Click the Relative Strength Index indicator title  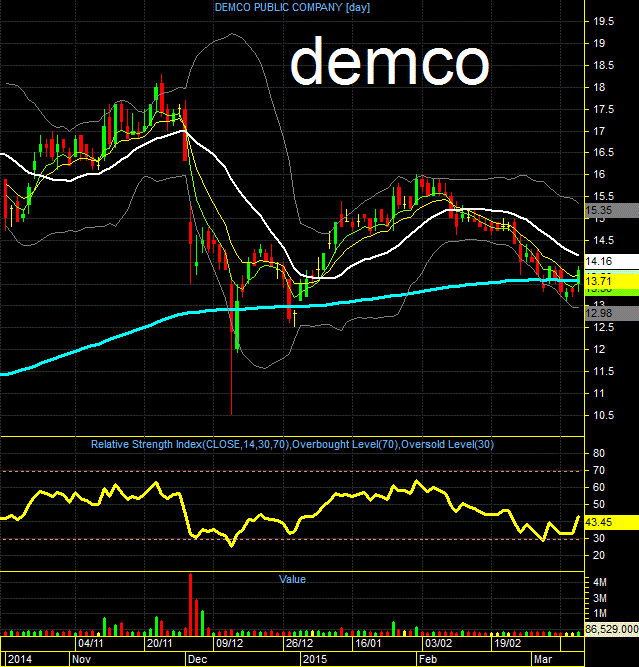(292, 445)
